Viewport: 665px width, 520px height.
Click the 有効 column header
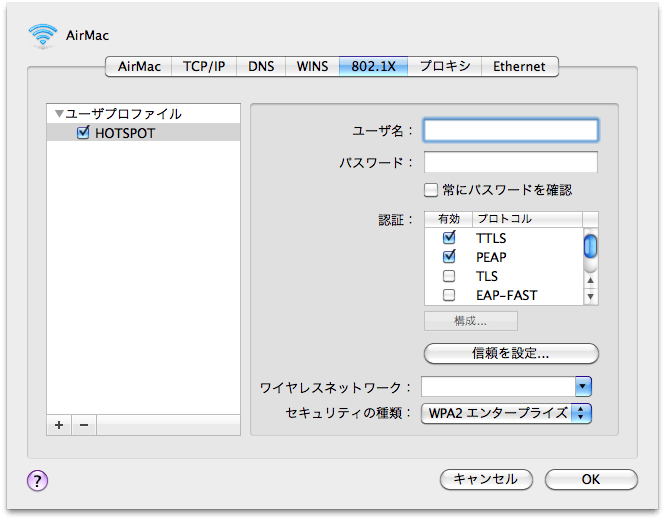tap(449, 219)
